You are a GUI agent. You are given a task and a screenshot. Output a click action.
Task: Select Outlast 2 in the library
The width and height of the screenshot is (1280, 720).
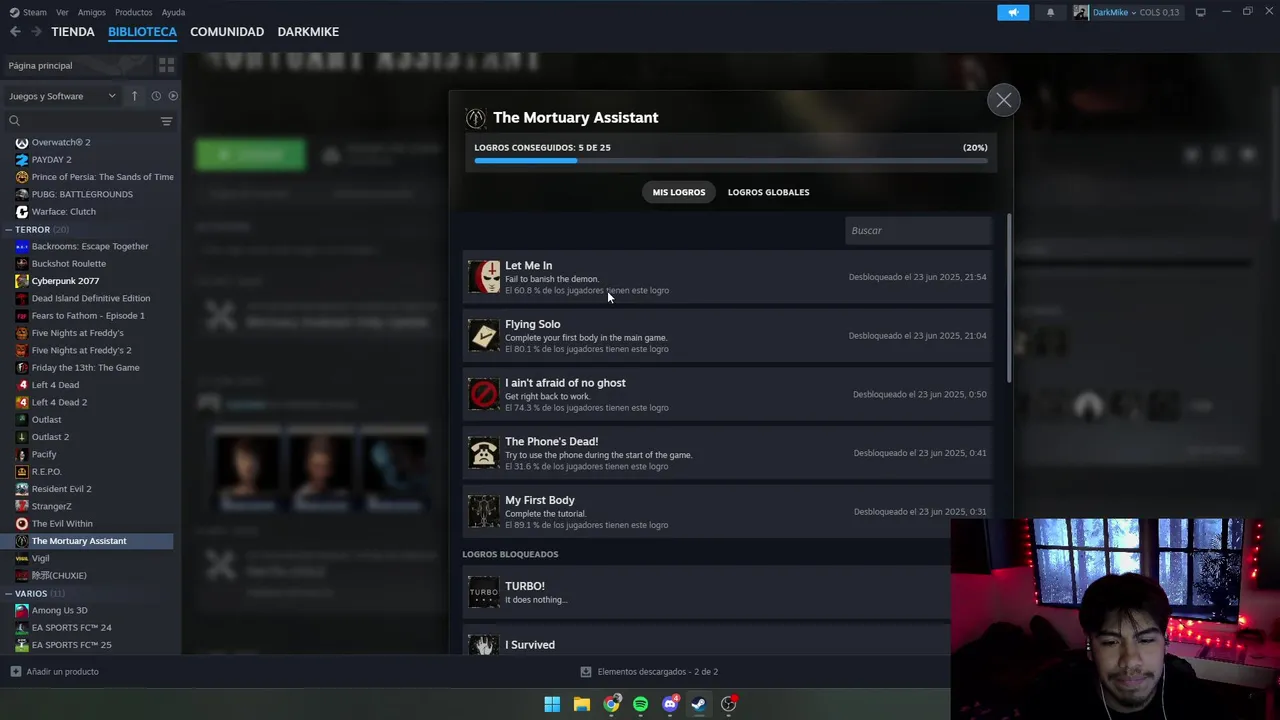(50, 437)
